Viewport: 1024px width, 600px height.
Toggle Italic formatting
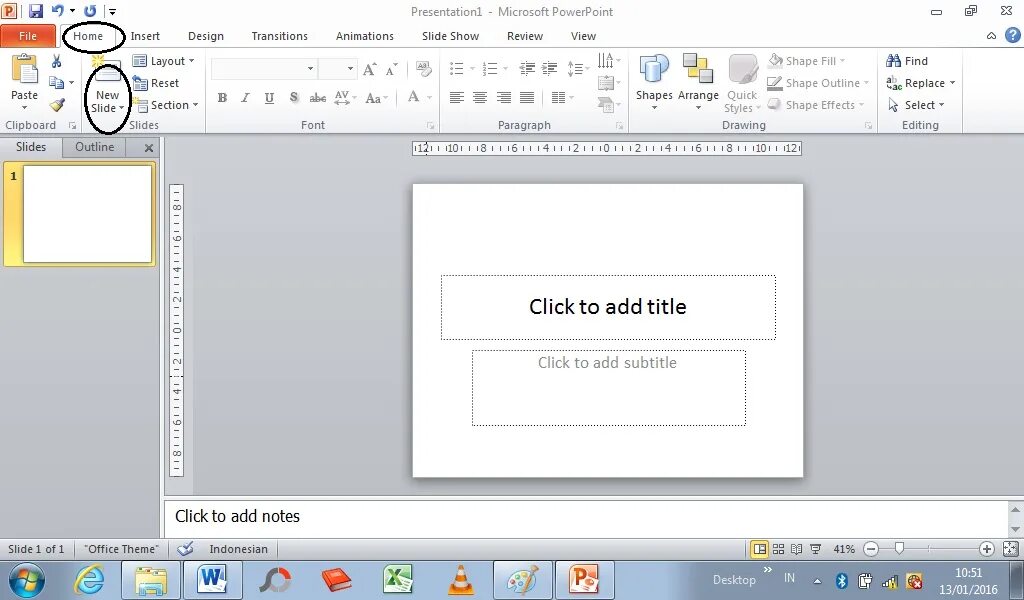click(246, 98)
